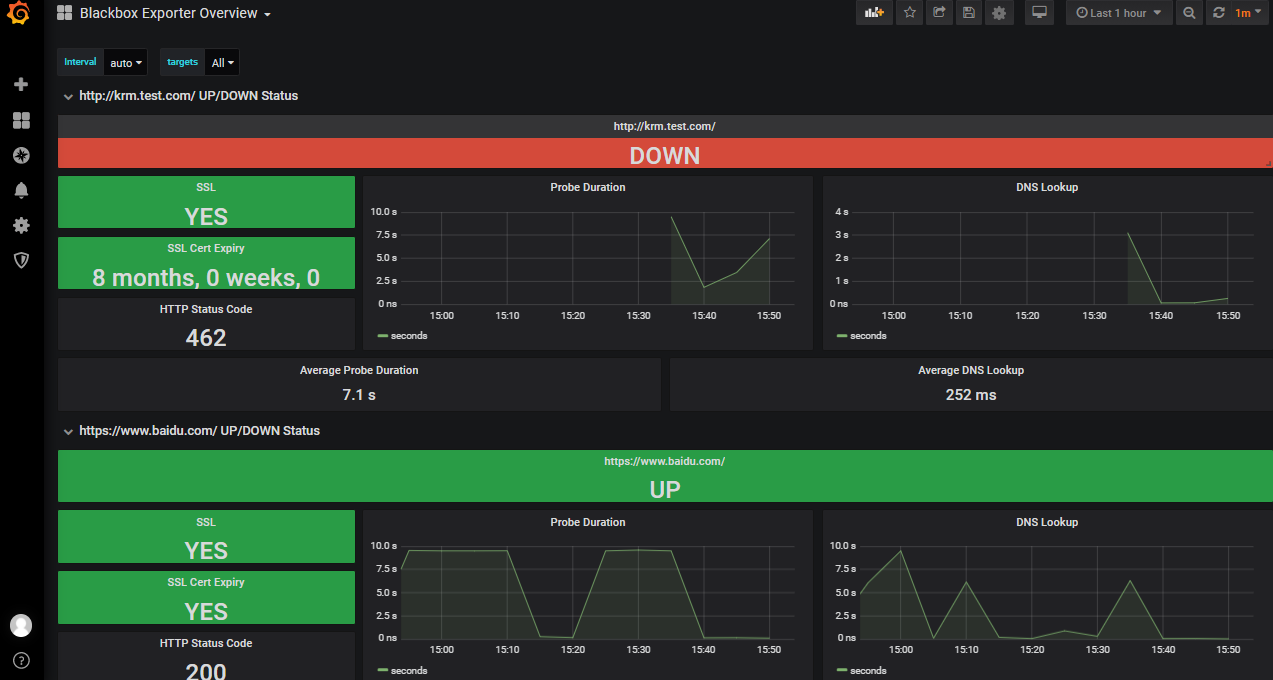
Task: Open the krm HTTP Status Code panel title
Action: [x=206, y=309]
